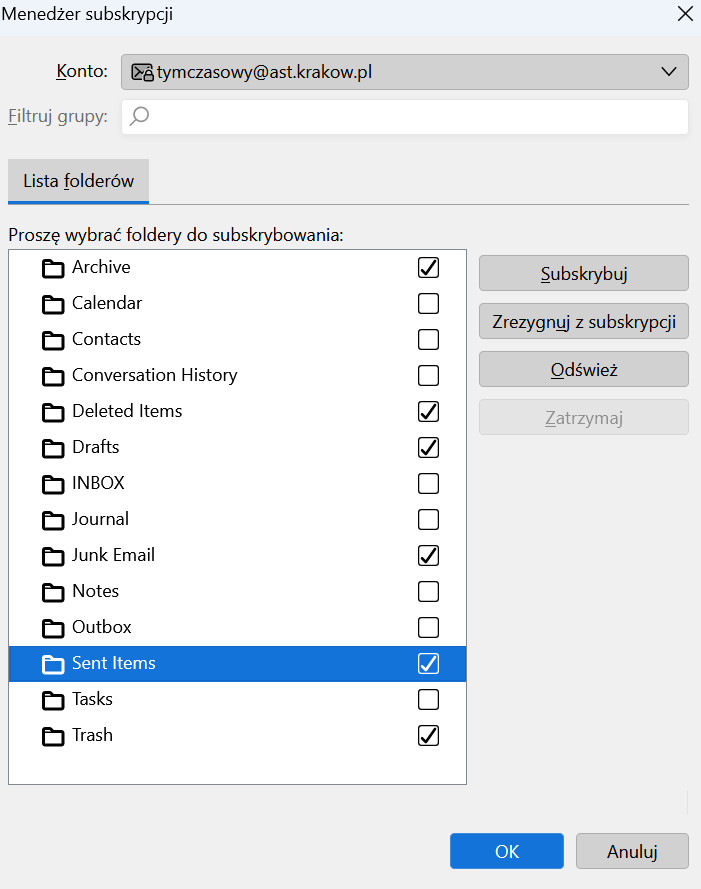Image resolution: width=701 pixels, height=889 pixels.
Task: Click Zrezygnuj z subskrypcji button
Action: pyautogui.click(x=584, y=321)
